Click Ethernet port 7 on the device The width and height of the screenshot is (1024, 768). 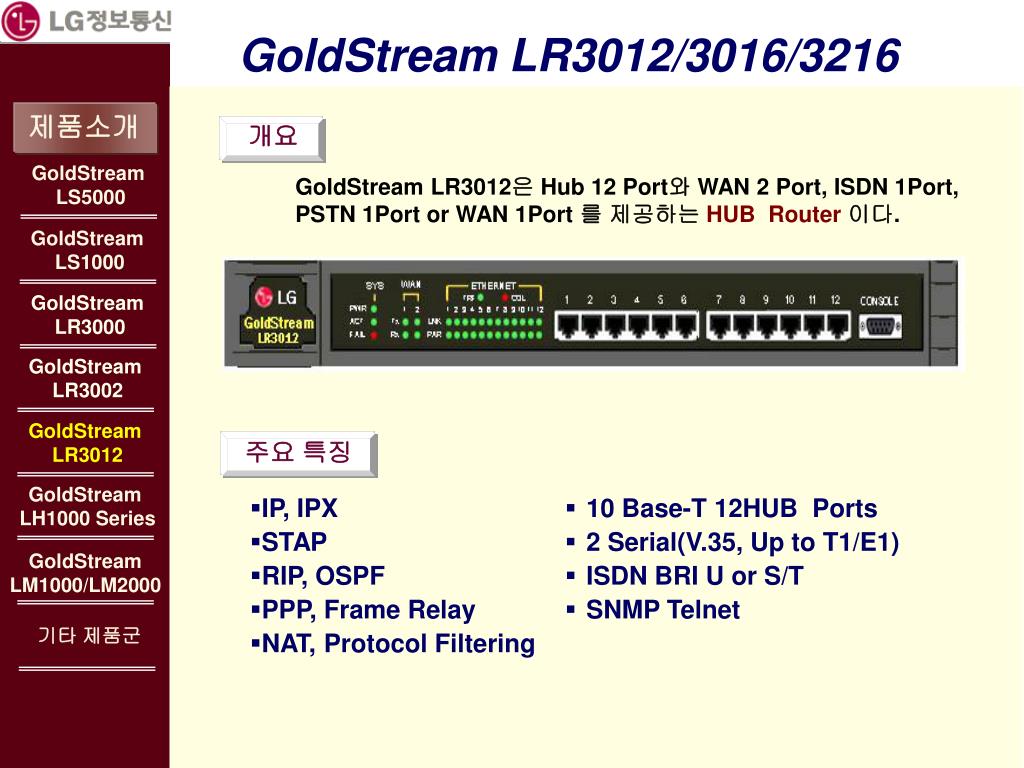pyautogui.click(x=720, y=325)
